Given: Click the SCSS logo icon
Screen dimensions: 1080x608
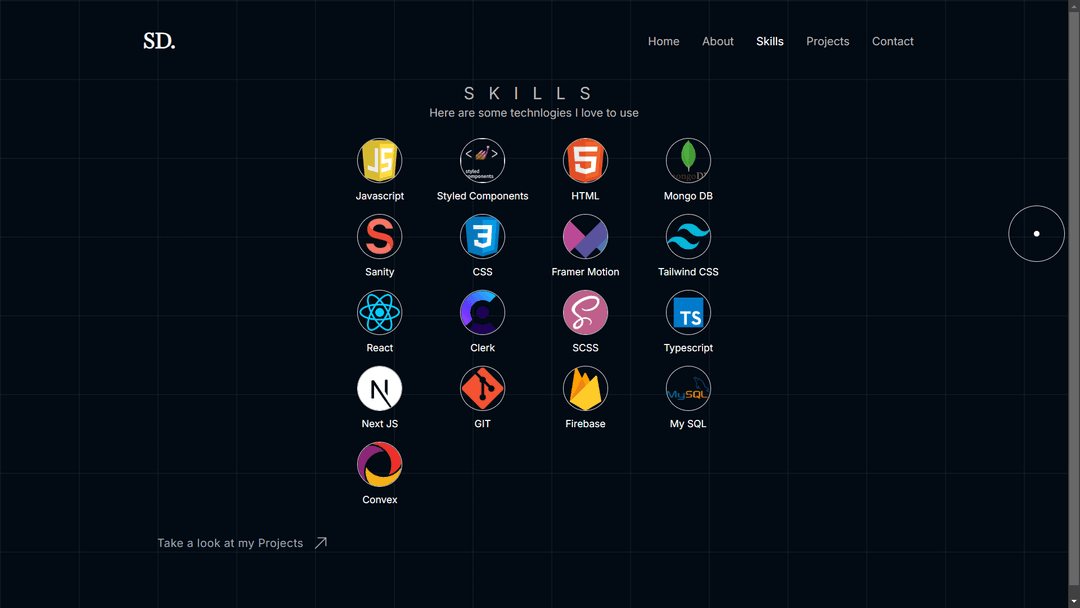Looking at the screenshot, I should [x=585, y=312].
